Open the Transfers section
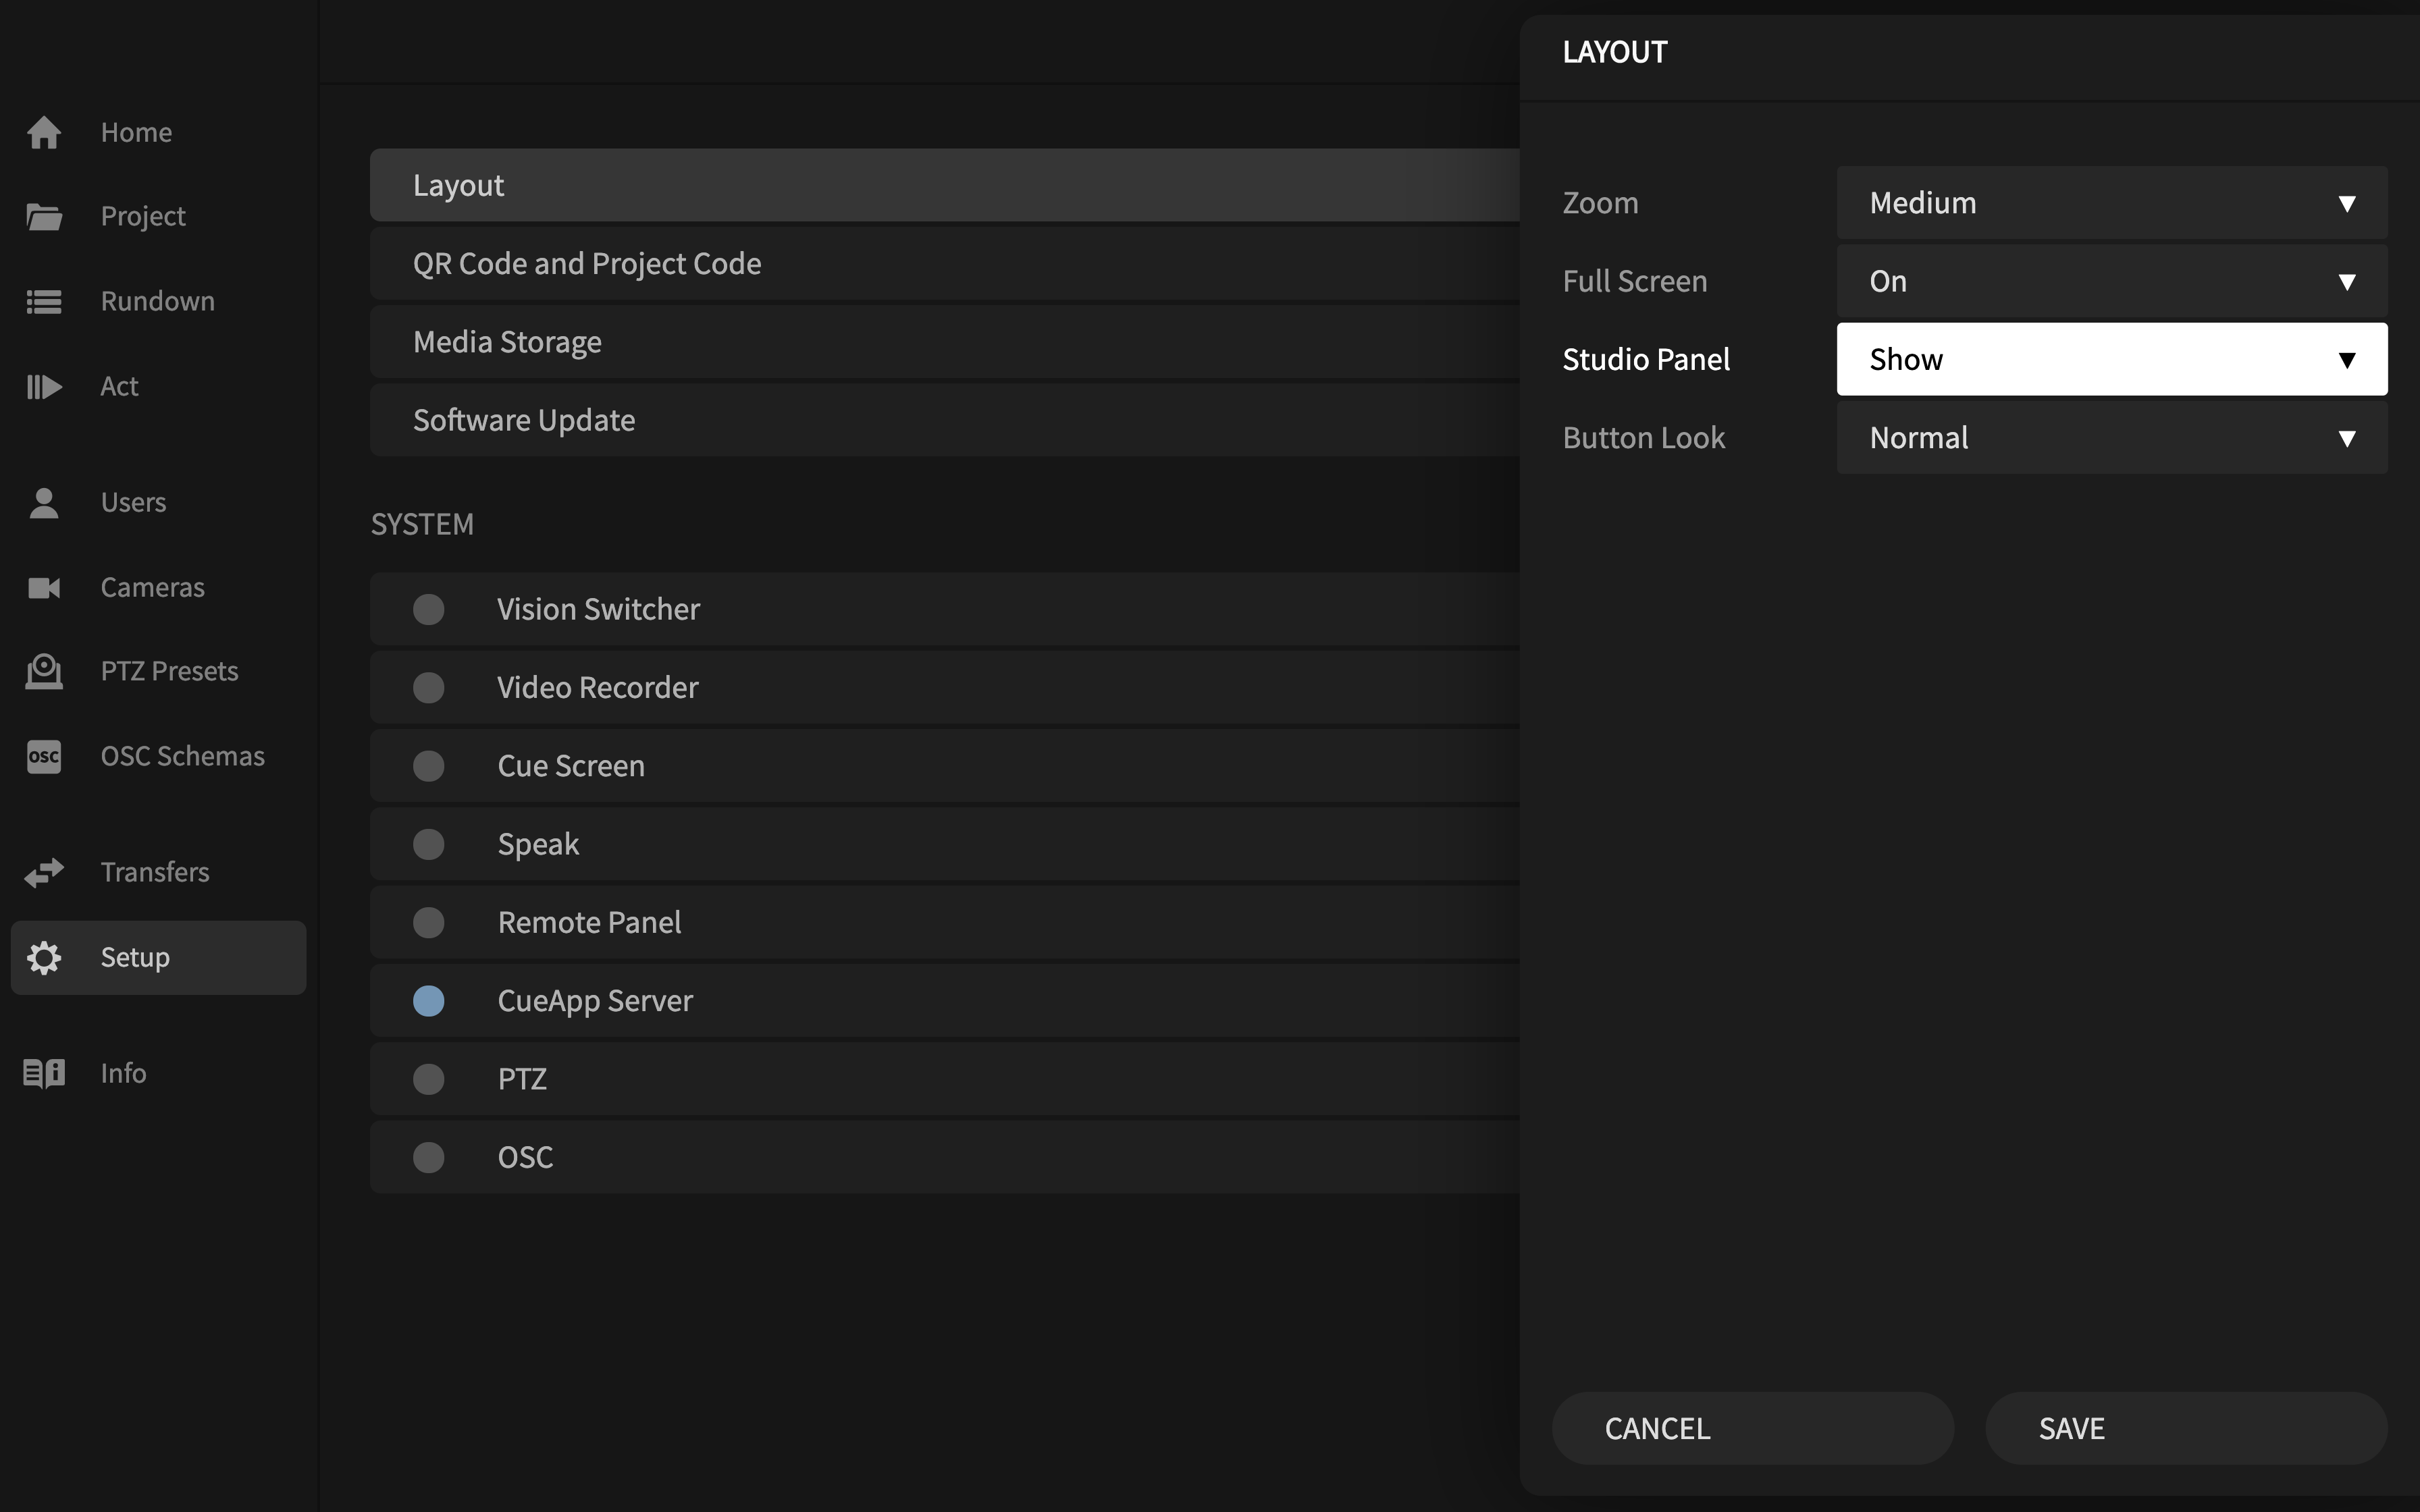2420x1512 pixels. click(x=155, y=871)
